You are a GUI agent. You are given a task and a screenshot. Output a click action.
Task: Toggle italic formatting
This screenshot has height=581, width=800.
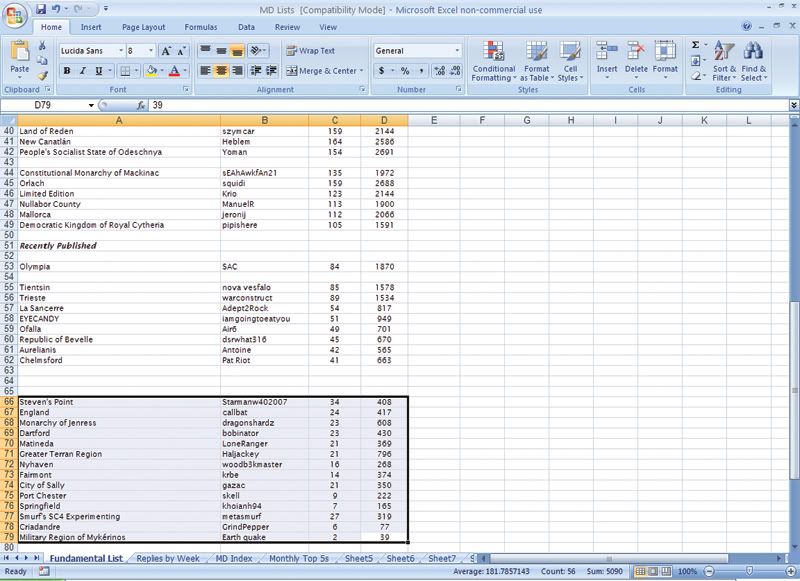[82, 71]
